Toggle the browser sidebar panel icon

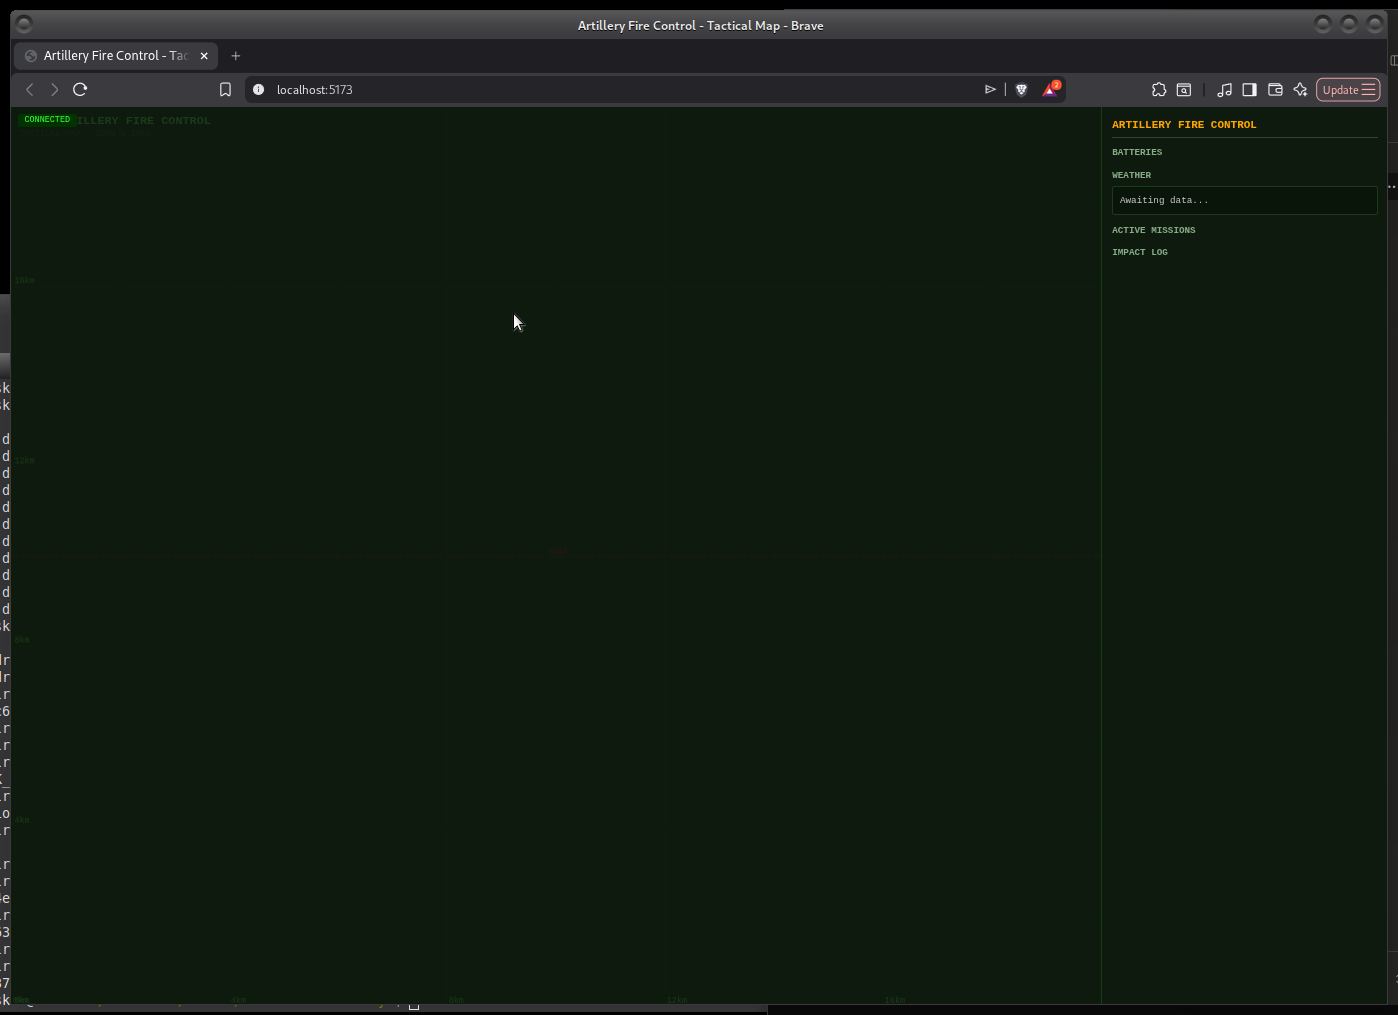click(1249, 90)
